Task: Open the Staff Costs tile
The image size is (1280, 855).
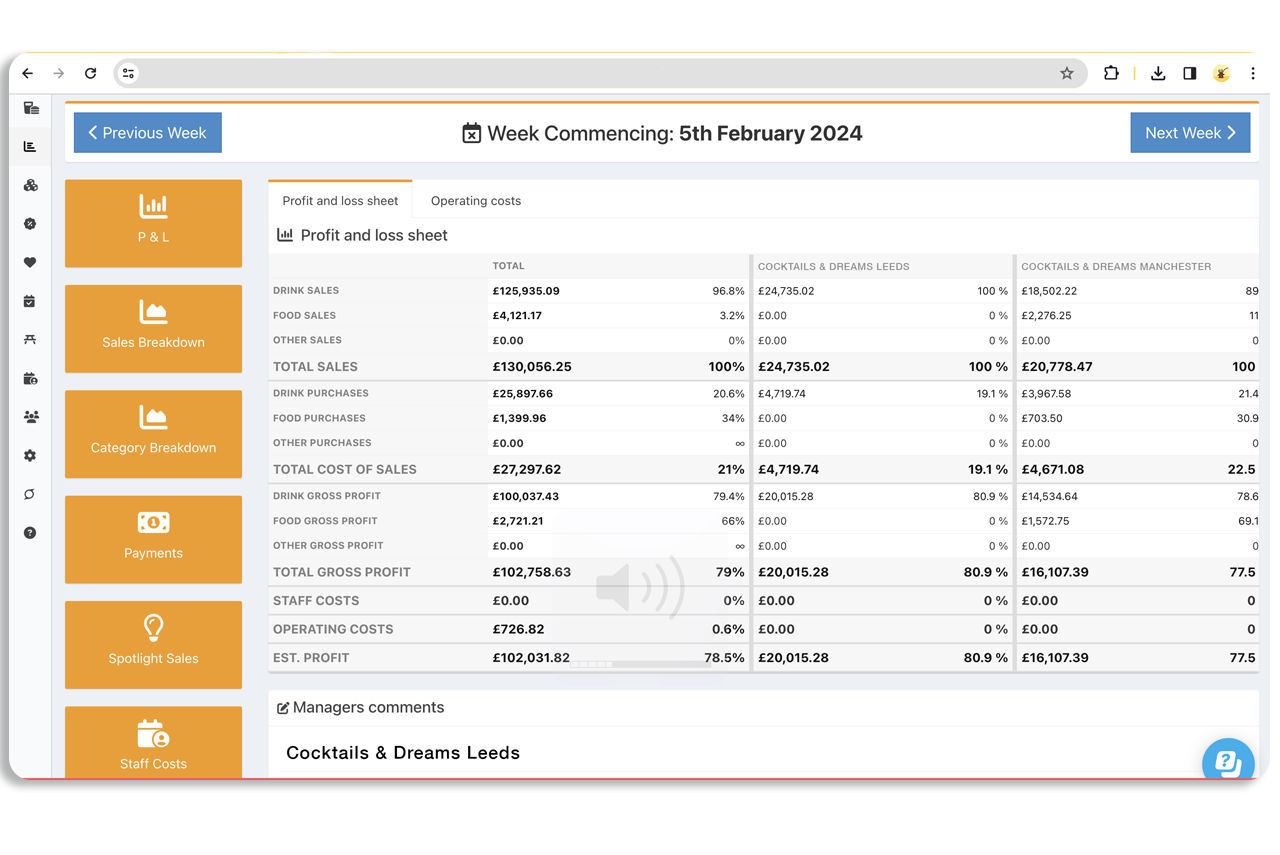Action: [153, 745]
